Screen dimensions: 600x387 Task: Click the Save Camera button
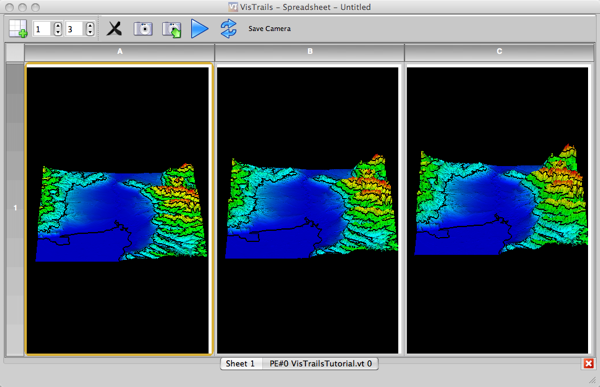[x=269, y=29]
